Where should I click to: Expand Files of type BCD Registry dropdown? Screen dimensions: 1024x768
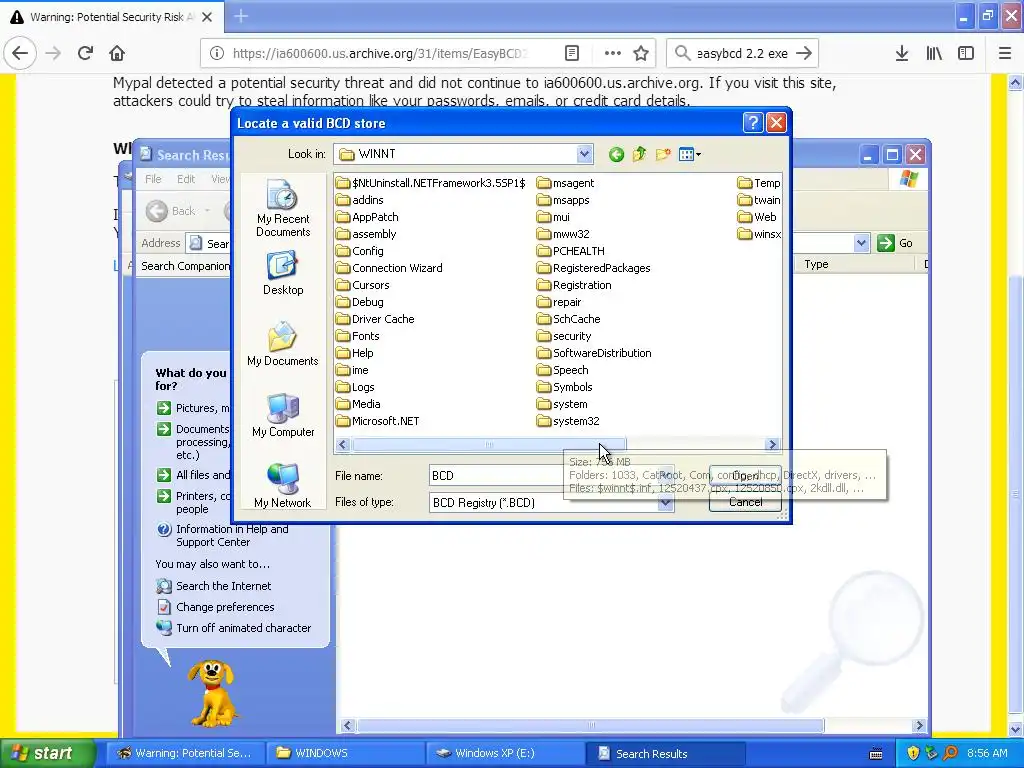pyautogui.click(x=665, y=503)
